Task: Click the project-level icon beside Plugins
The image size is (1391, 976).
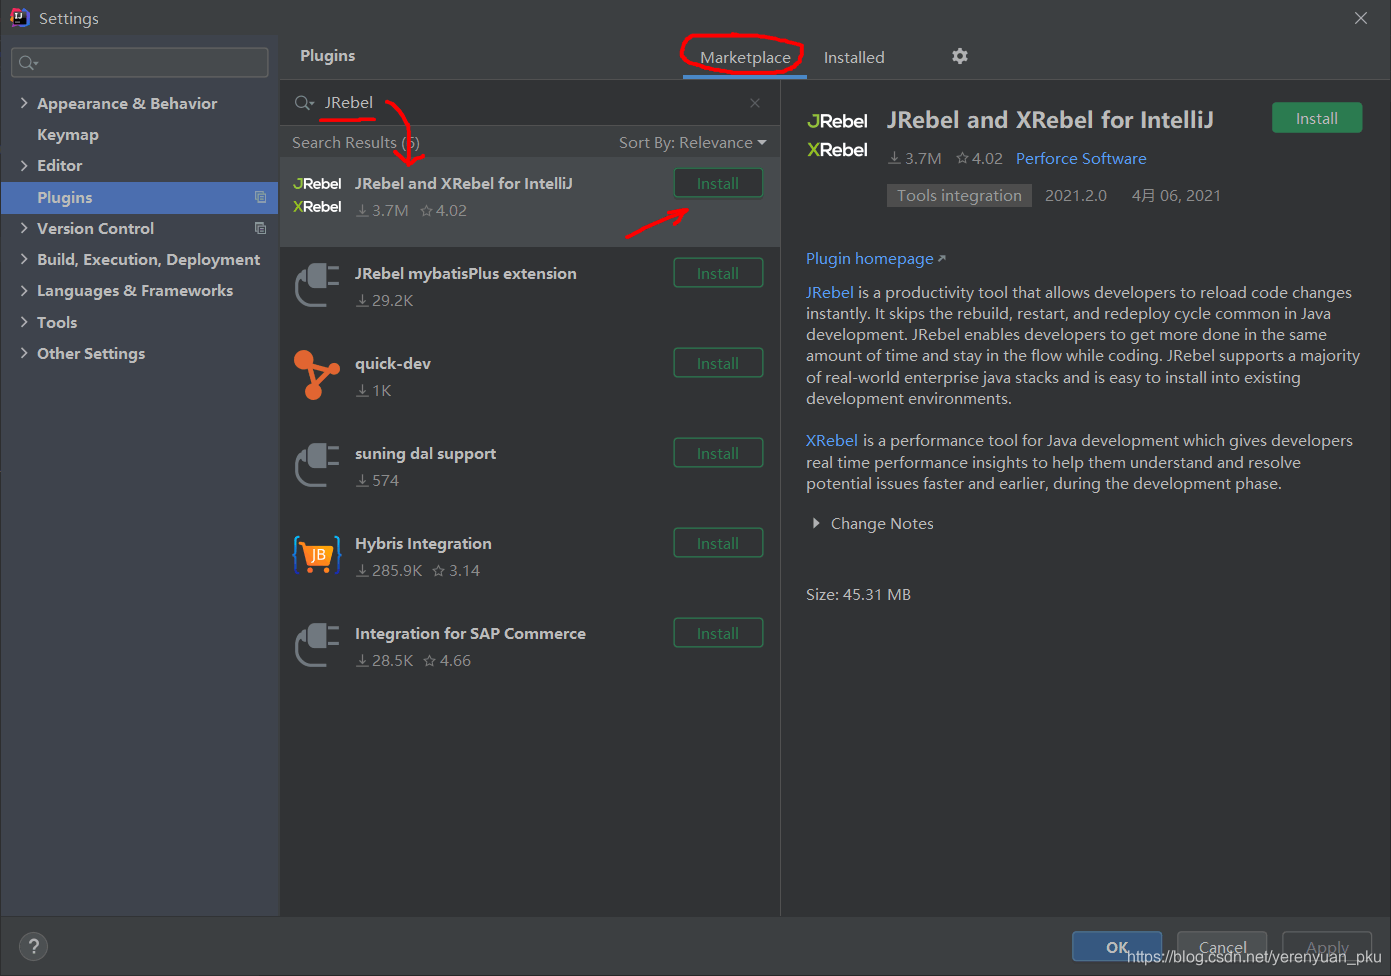Action: (261, 197)
